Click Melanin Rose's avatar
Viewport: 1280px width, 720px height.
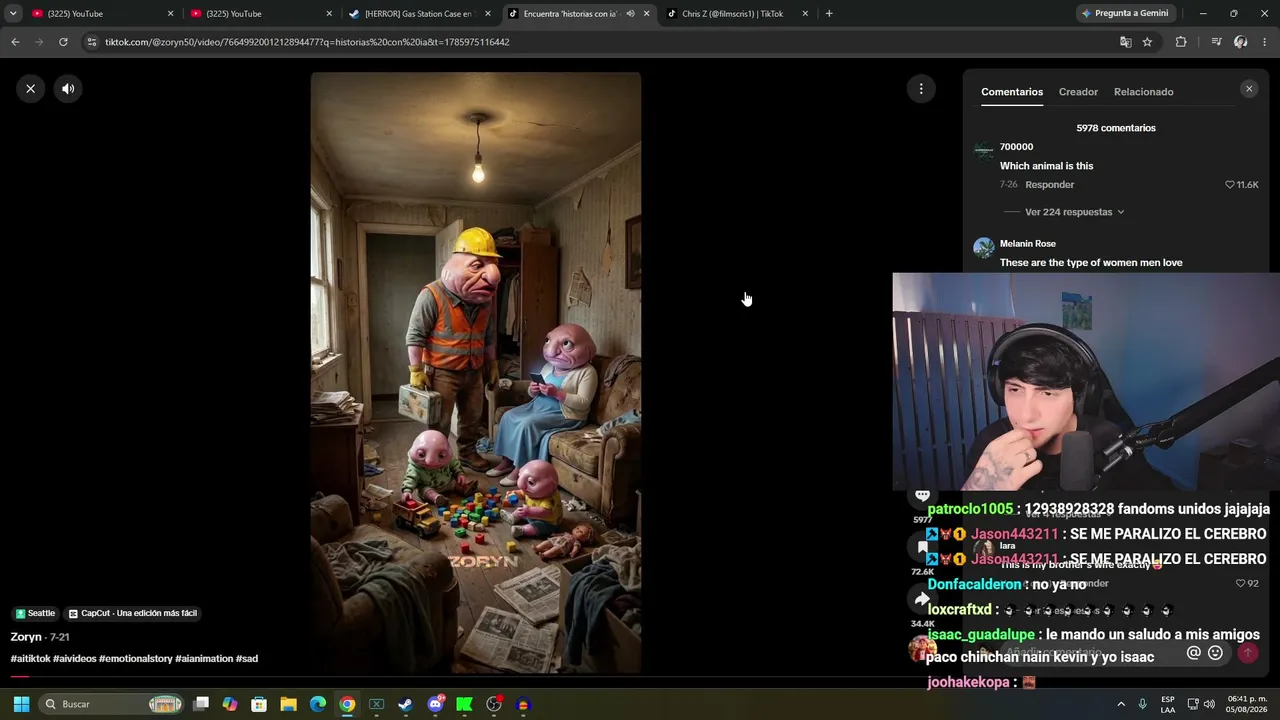tap(984, 247)
